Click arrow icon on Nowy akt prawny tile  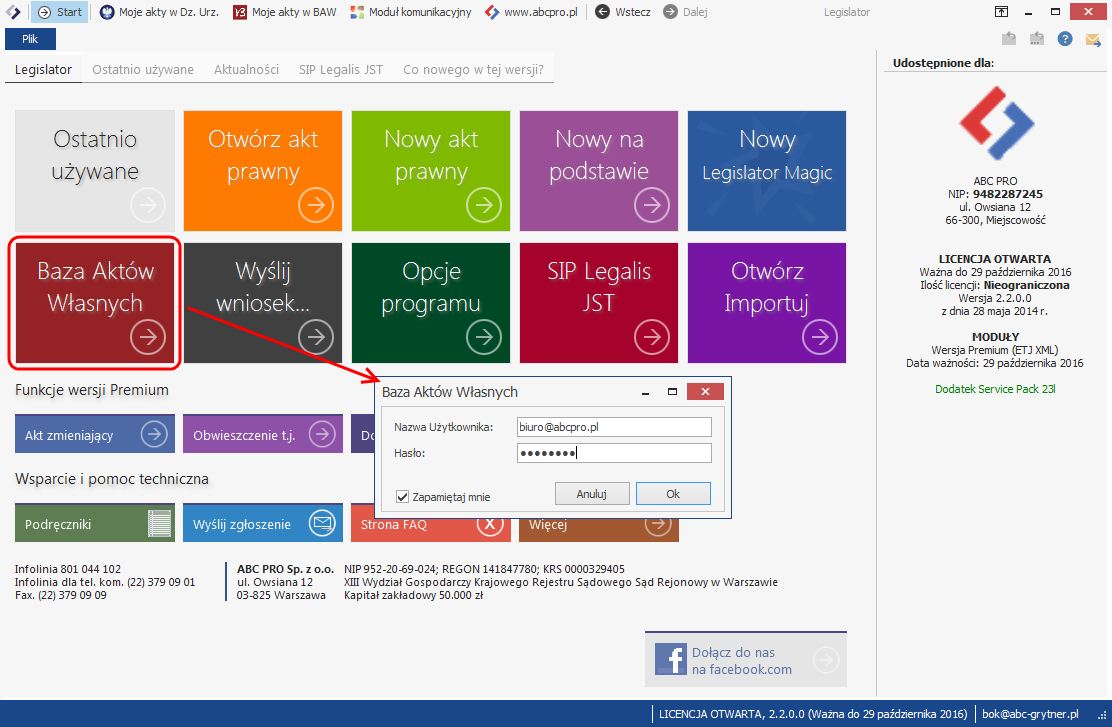pos(484,205)
